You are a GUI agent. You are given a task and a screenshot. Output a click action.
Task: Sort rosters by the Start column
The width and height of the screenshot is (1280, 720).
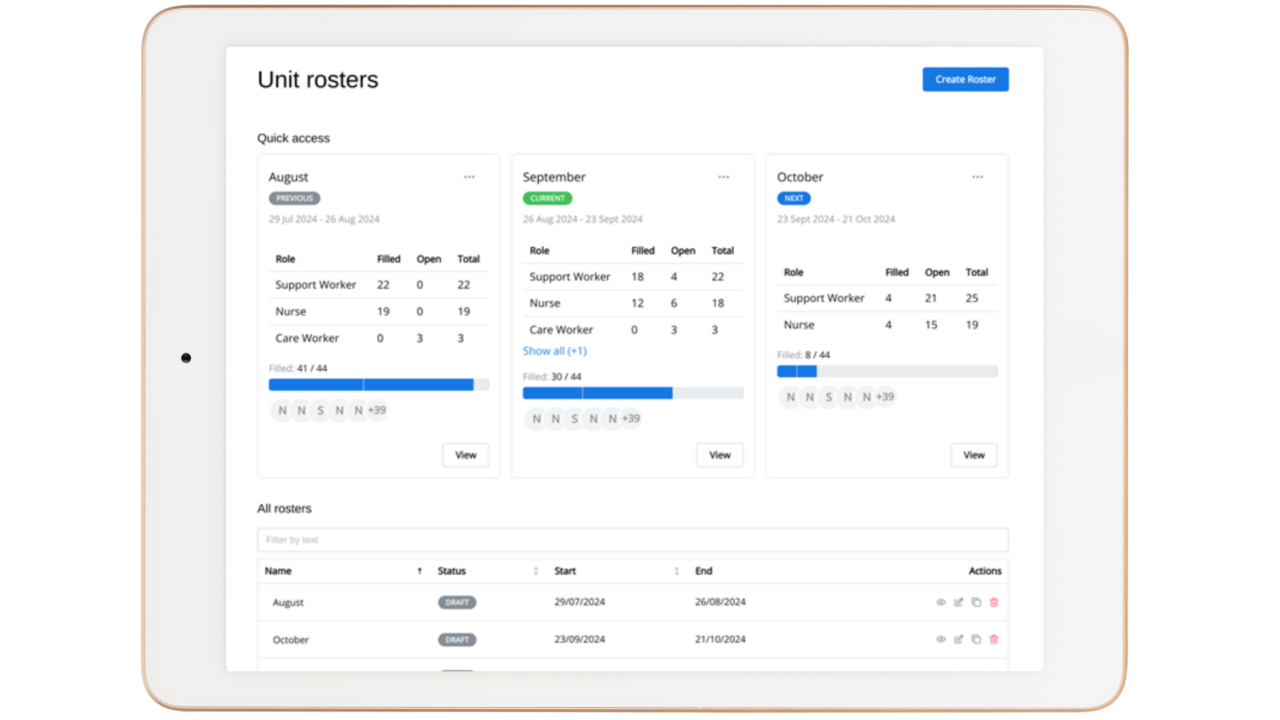point(676,571)
